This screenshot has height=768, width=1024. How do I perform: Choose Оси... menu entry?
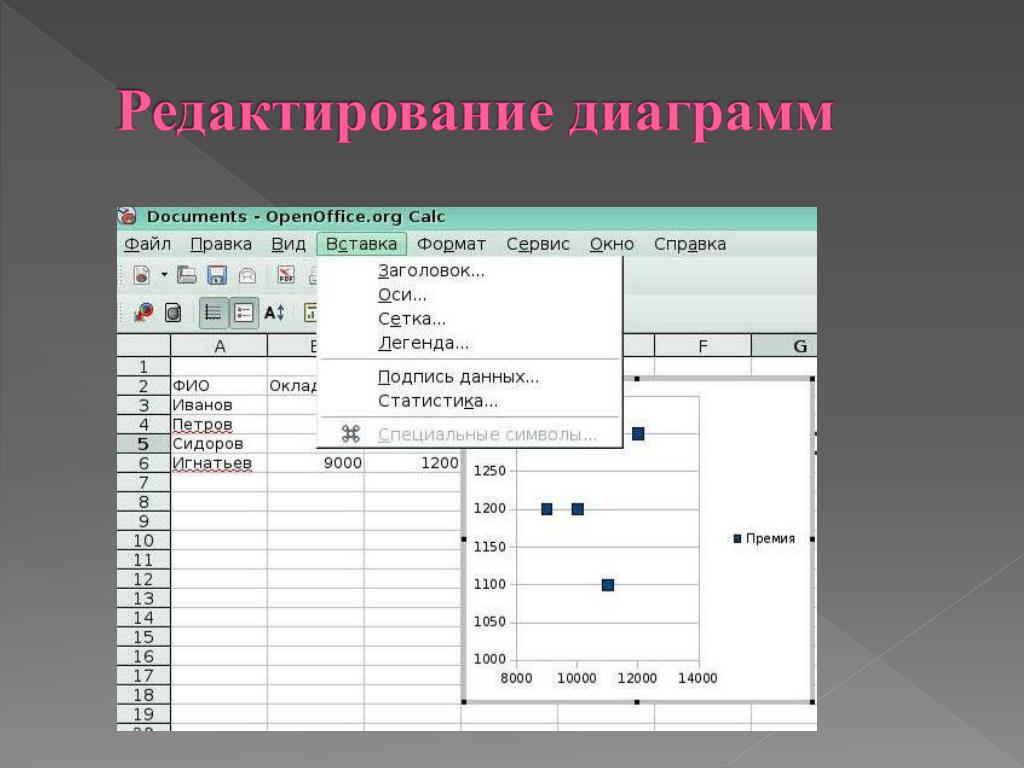[470, 295]
